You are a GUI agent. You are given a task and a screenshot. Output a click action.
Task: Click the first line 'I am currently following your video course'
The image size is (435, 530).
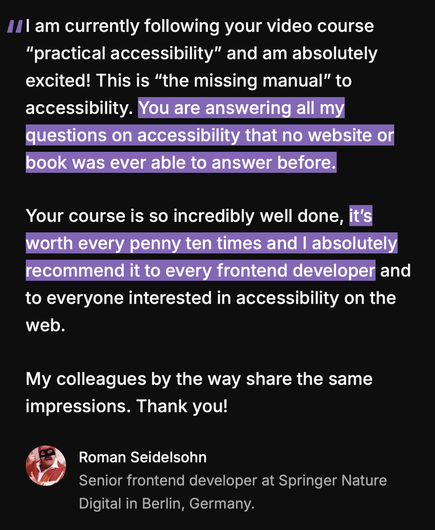200,26
